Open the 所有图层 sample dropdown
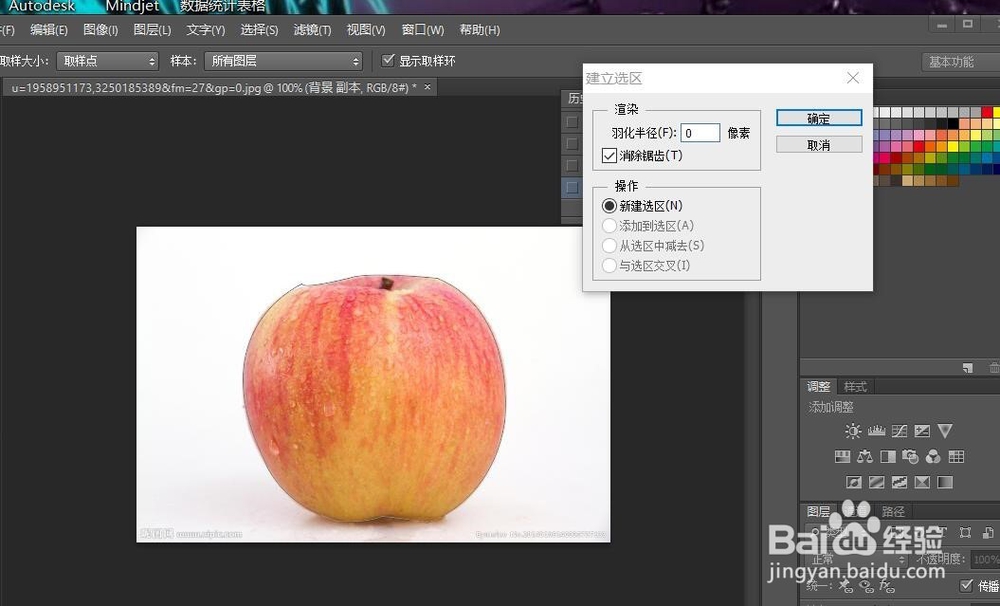Screen dimensions: 1000x606 coord(283,60)
